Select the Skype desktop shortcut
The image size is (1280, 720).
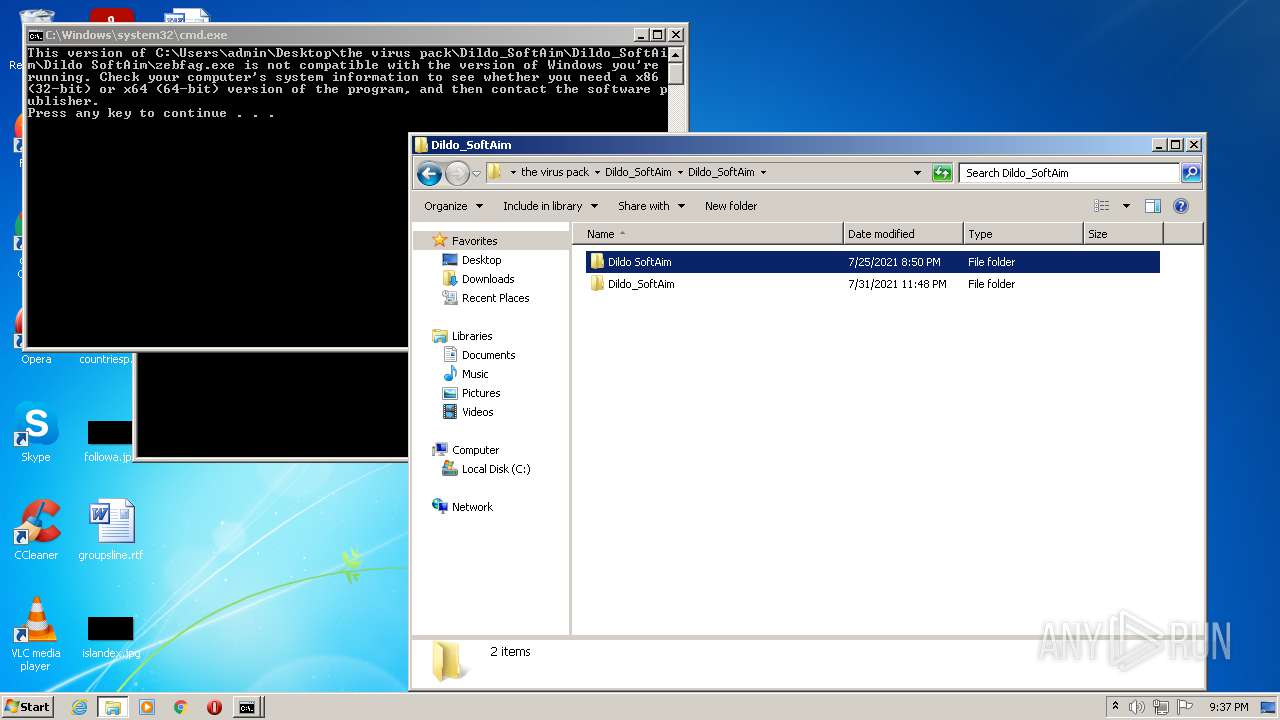point(36,433)
